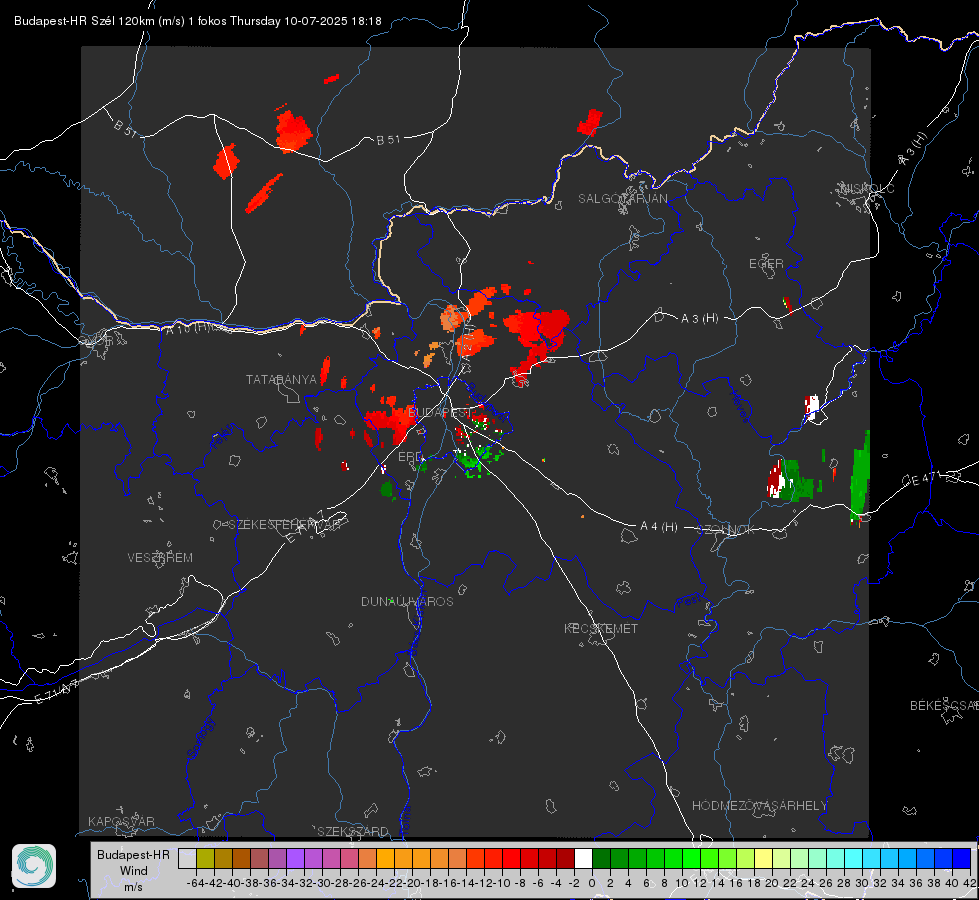Click the Heves county label
Image resolution: width=979 pixels, height=900 pixels.
pyautogui.click(x=739, y=406)
